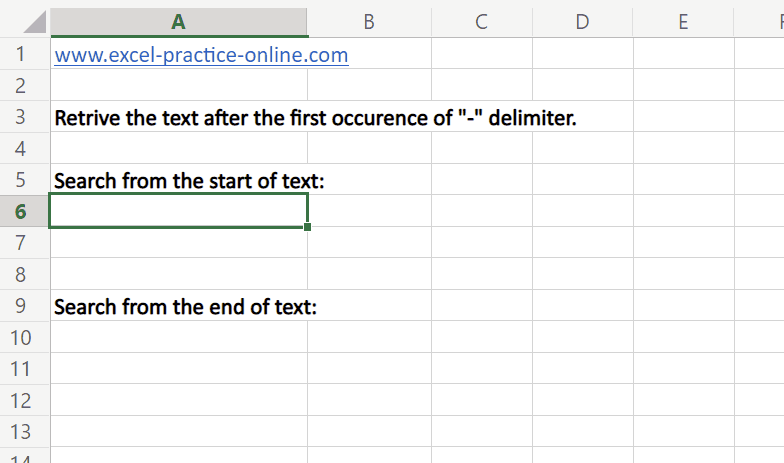Select column C header
Screen dimensions: 784x463
[481, 22]
